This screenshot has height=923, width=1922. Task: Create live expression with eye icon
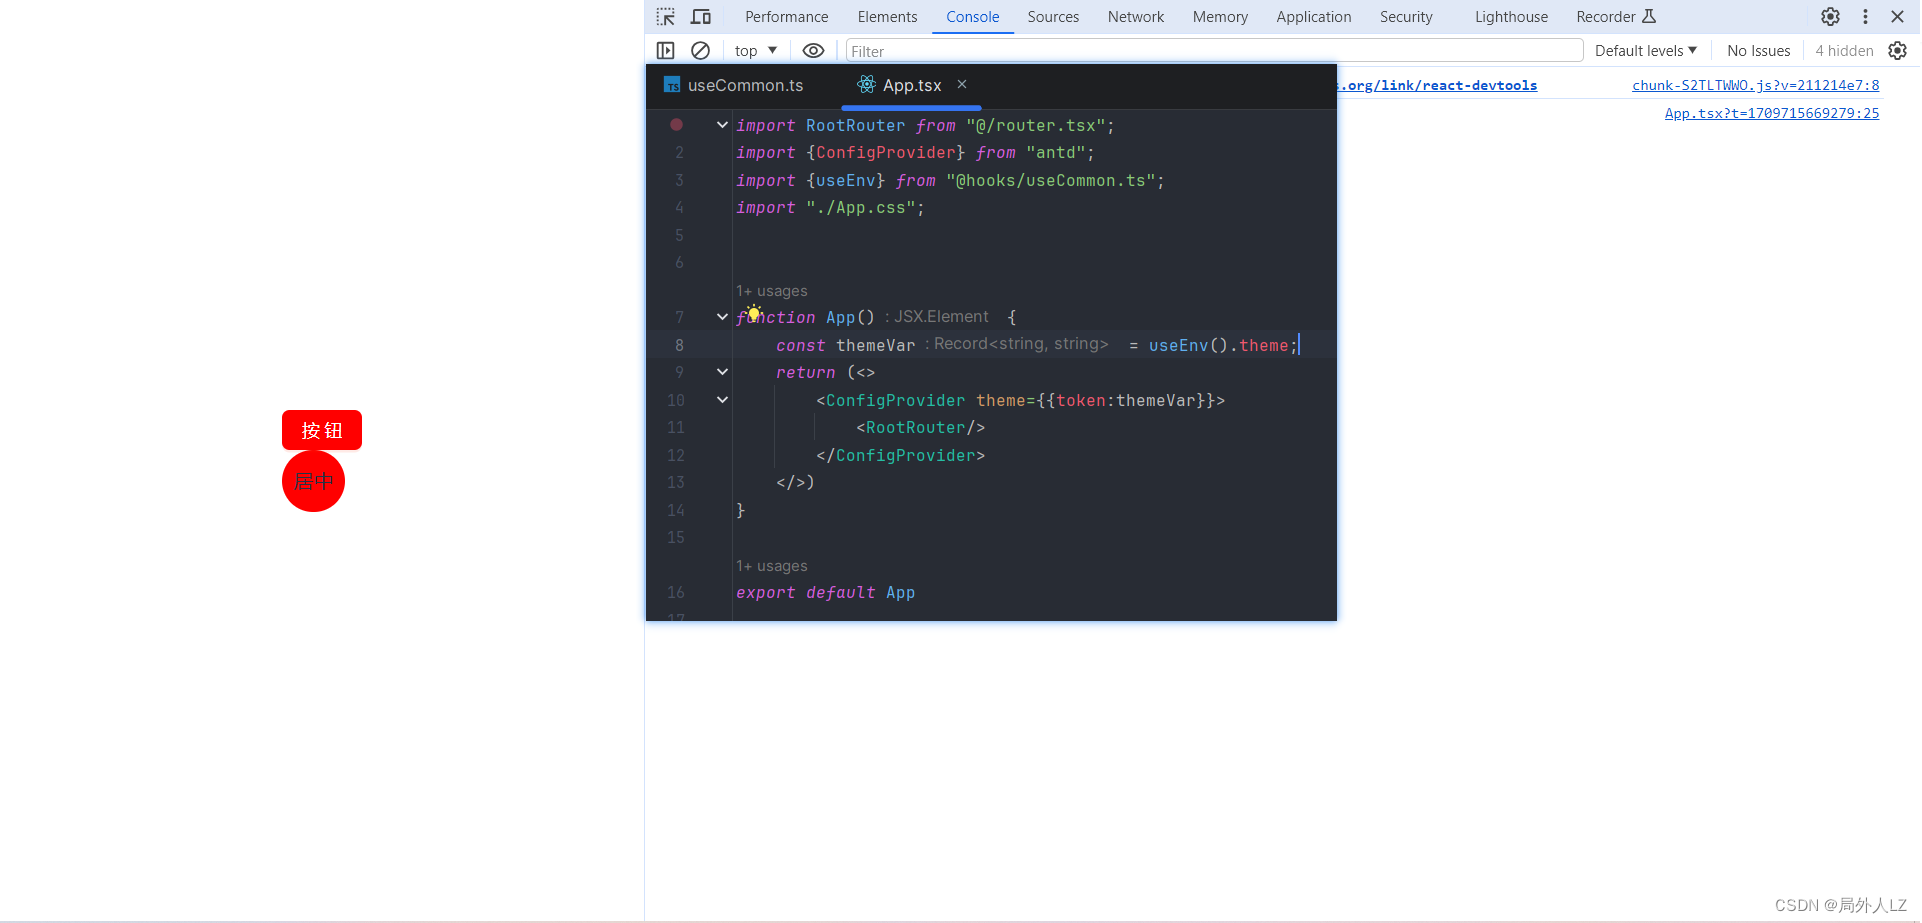point(814,51)
